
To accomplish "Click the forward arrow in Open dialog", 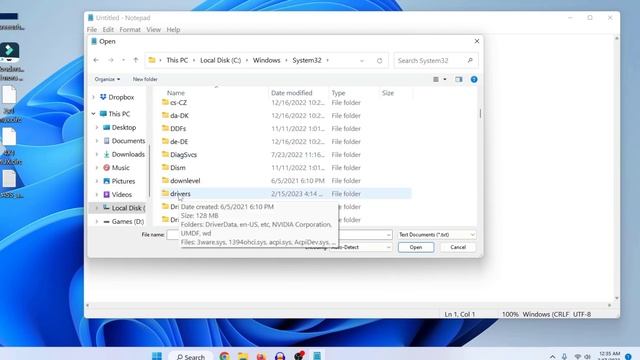I will [x=111, y=60].
